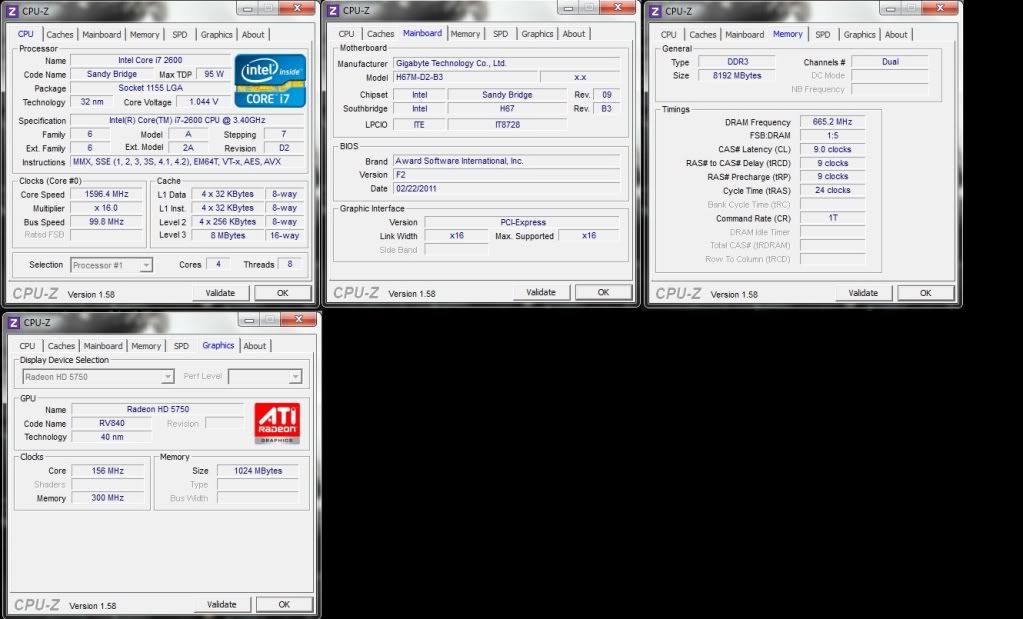1023x619 pixels.
Task: Open SPD tab in the Graphics tab window
Action: click(181, 346)
